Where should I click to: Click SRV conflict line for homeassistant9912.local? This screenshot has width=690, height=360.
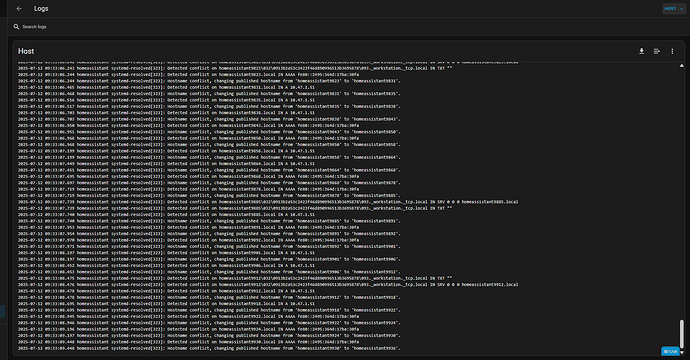tap(268, 285)
